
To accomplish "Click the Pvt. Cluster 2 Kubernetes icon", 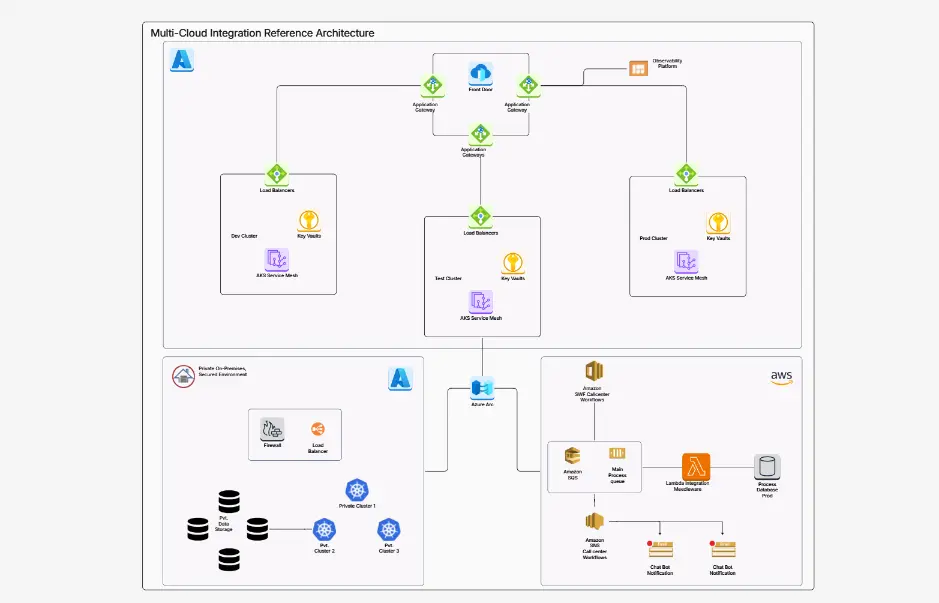I will [325, 530].
